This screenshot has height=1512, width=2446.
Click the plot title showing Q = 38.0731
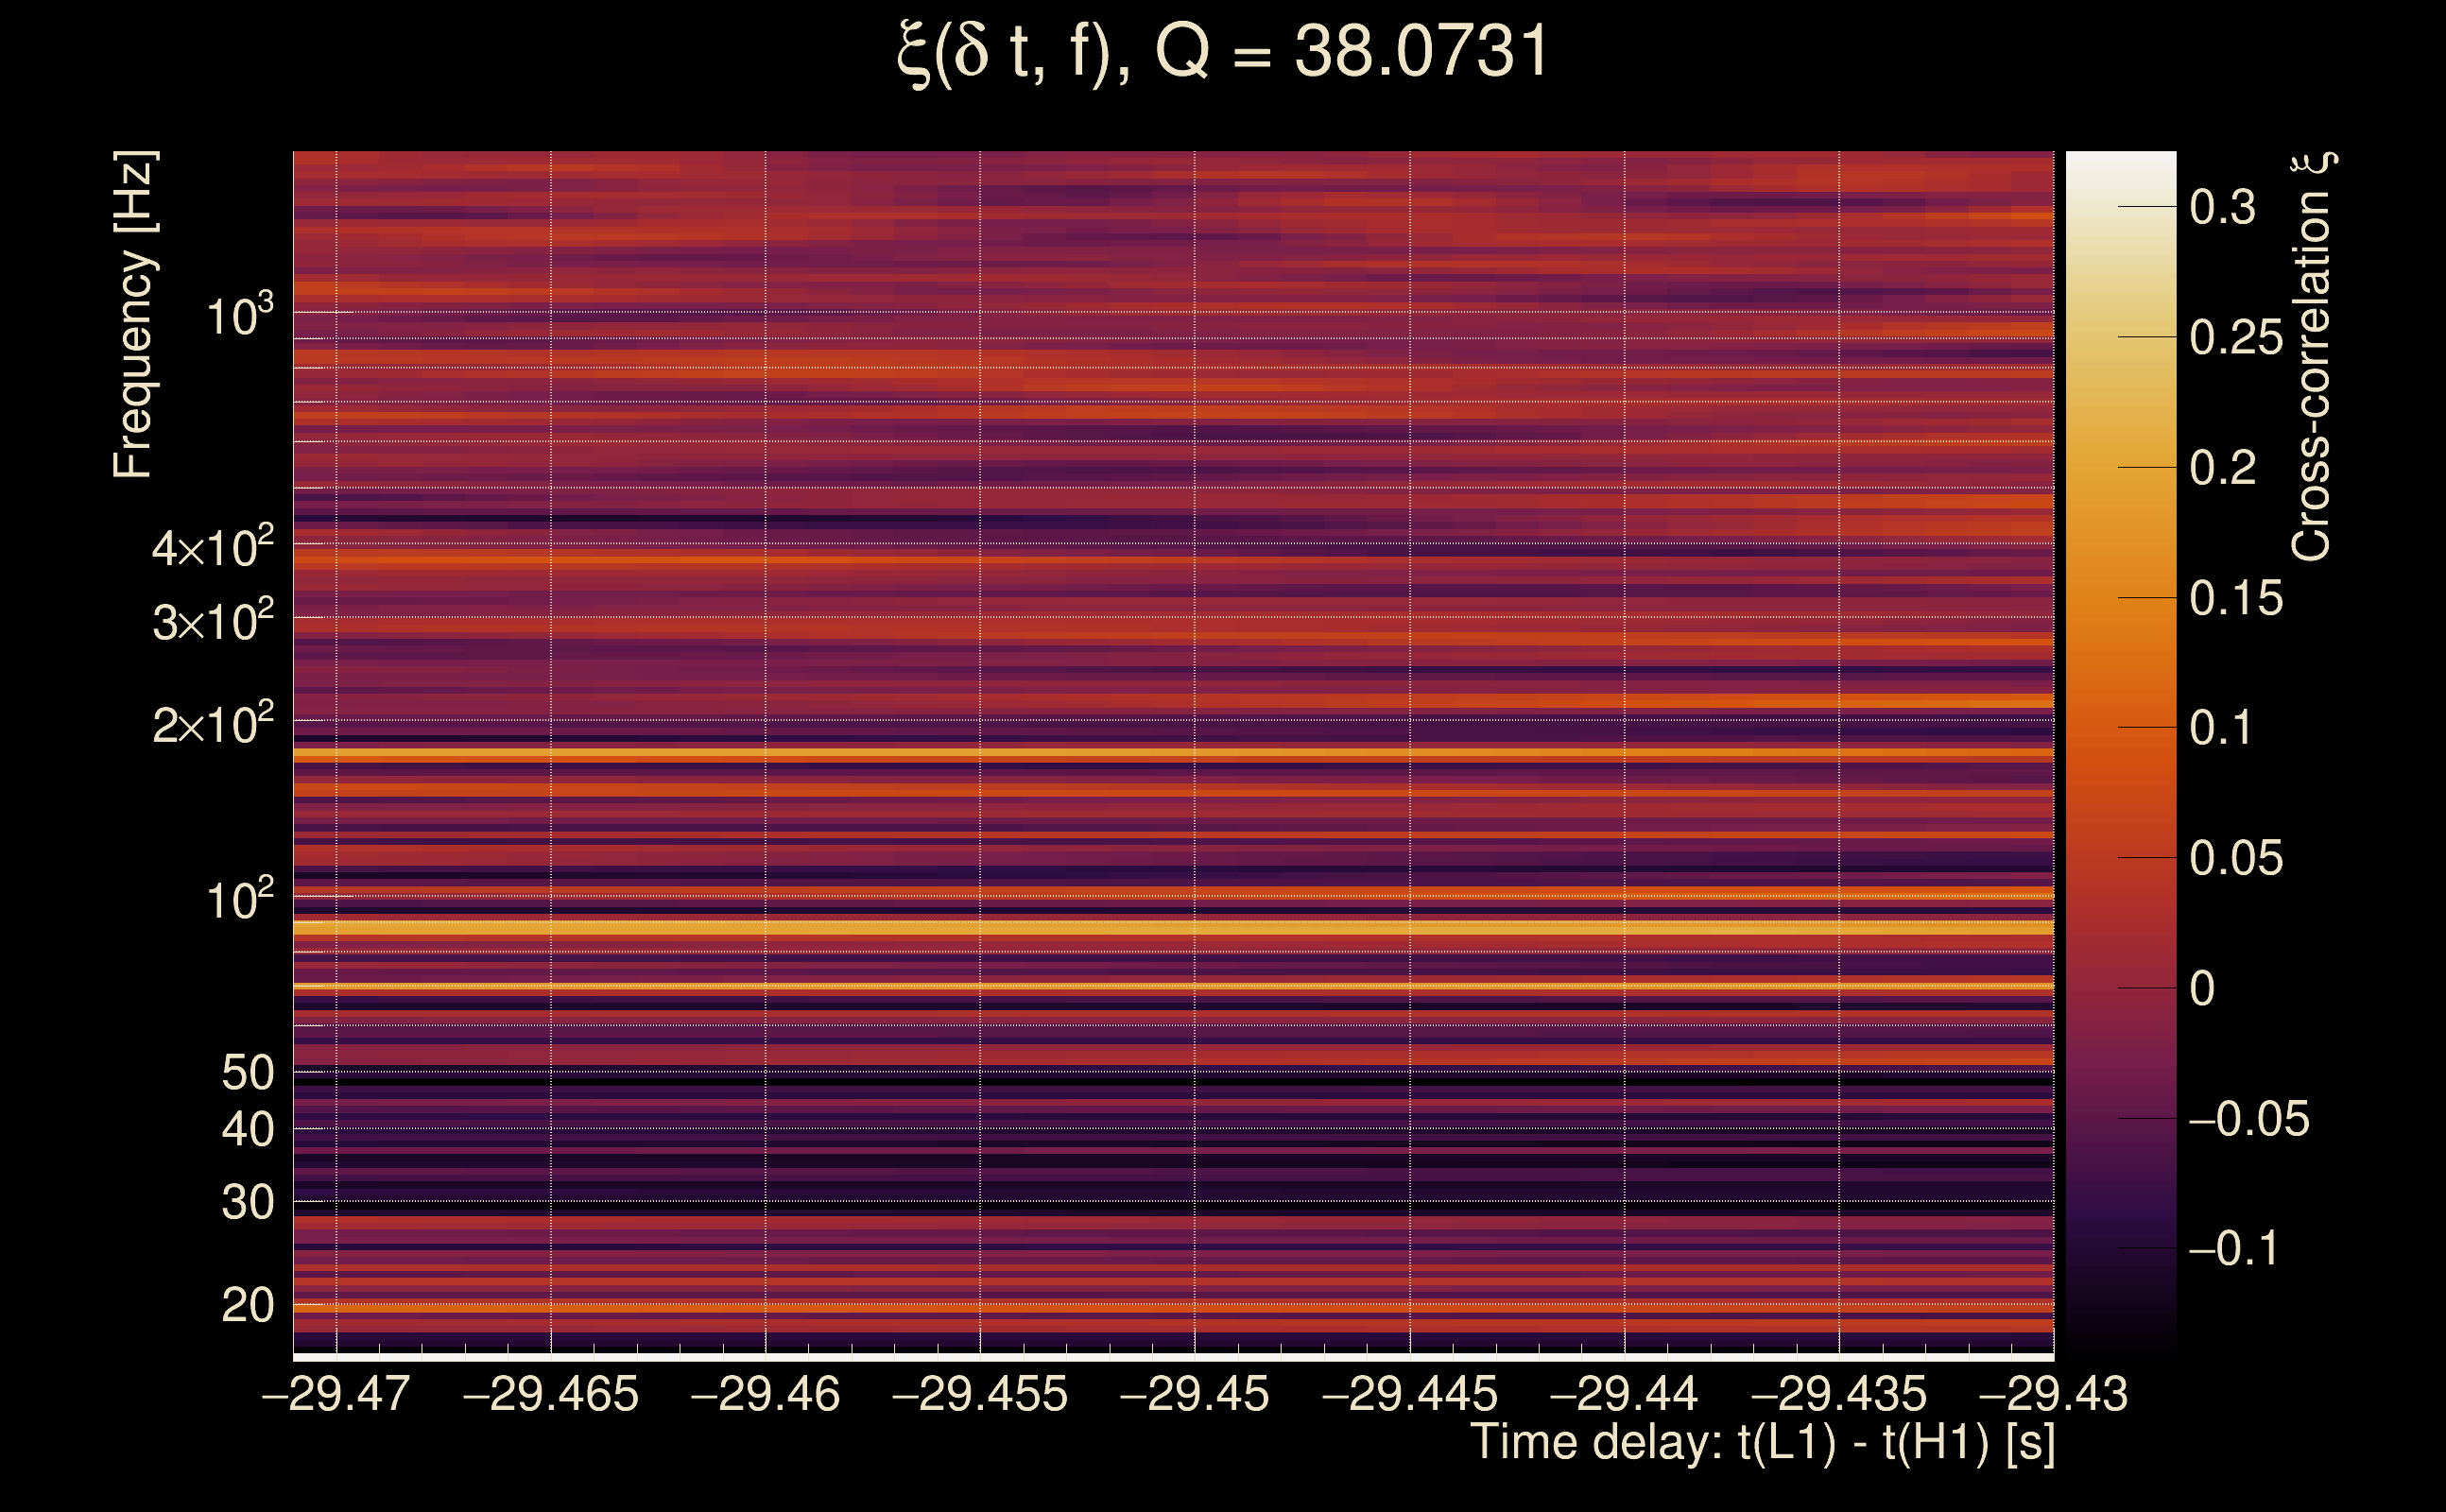tap(1222, 52)
